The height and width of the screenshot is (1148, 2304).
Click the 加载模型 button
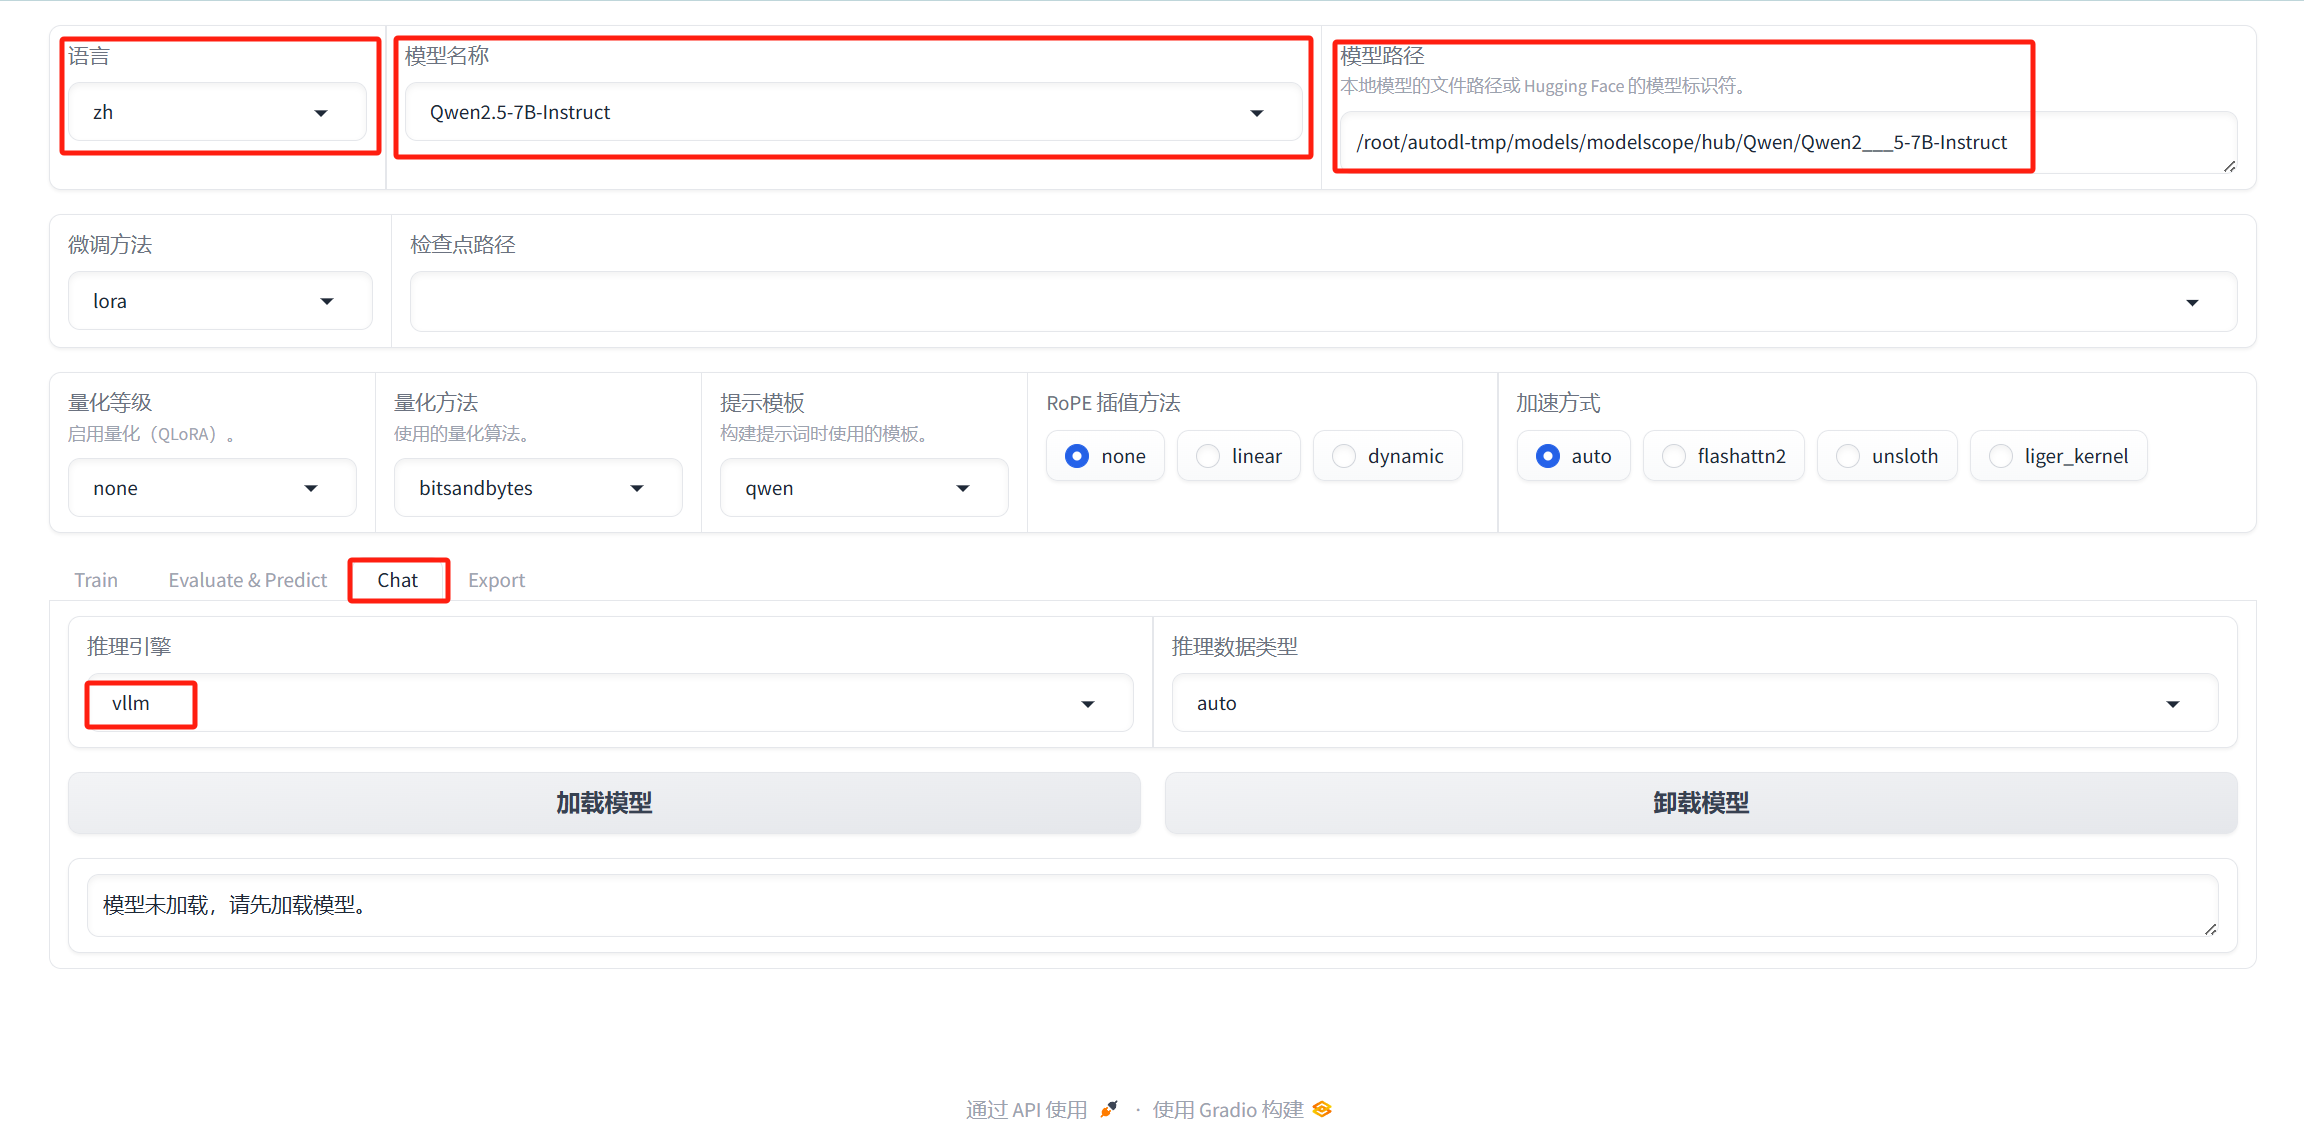pyautogui.click(x=604, y=803)
